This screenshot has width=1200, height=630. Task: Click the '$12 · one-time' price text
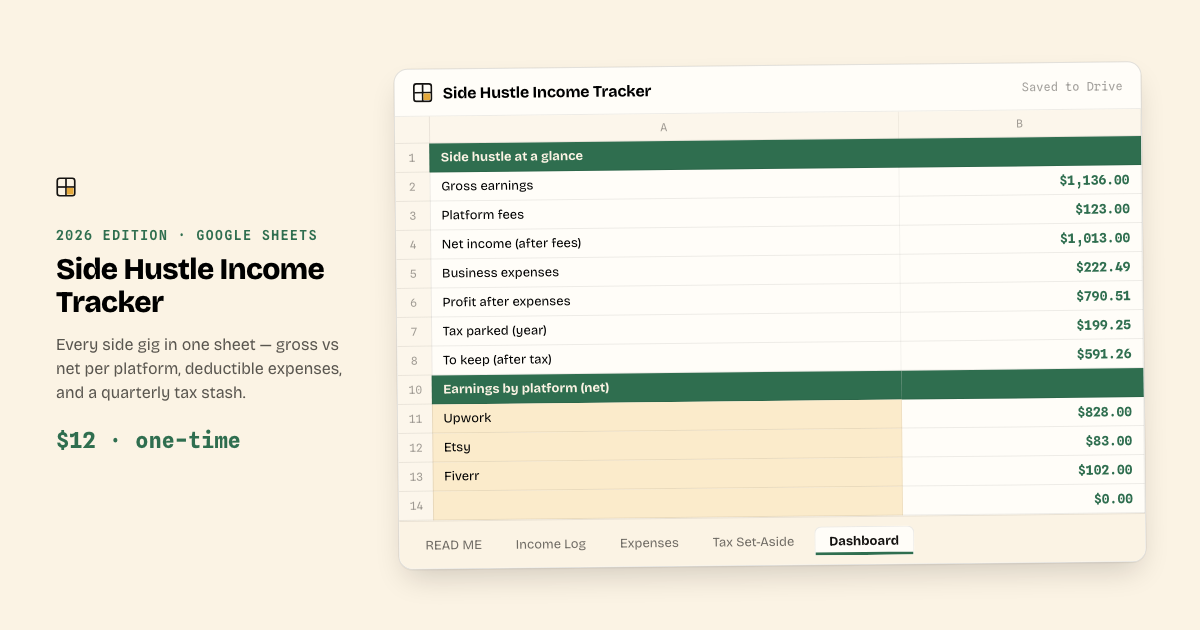(148, 441)
